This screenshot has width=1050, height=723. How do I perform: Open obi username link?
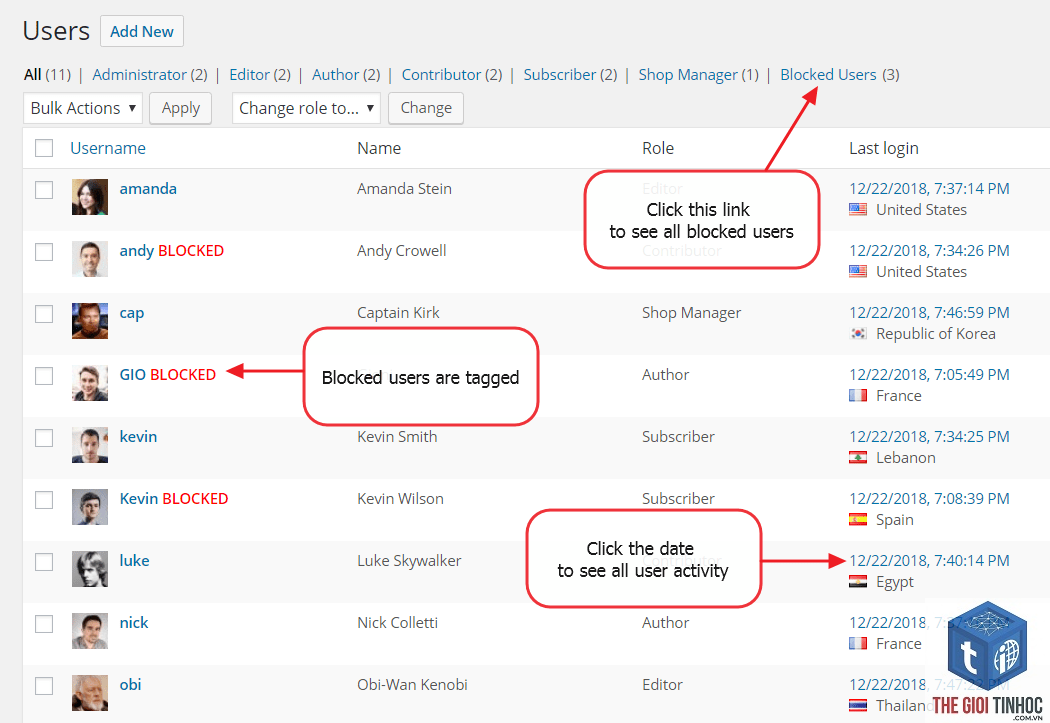[x=131, y=684]
